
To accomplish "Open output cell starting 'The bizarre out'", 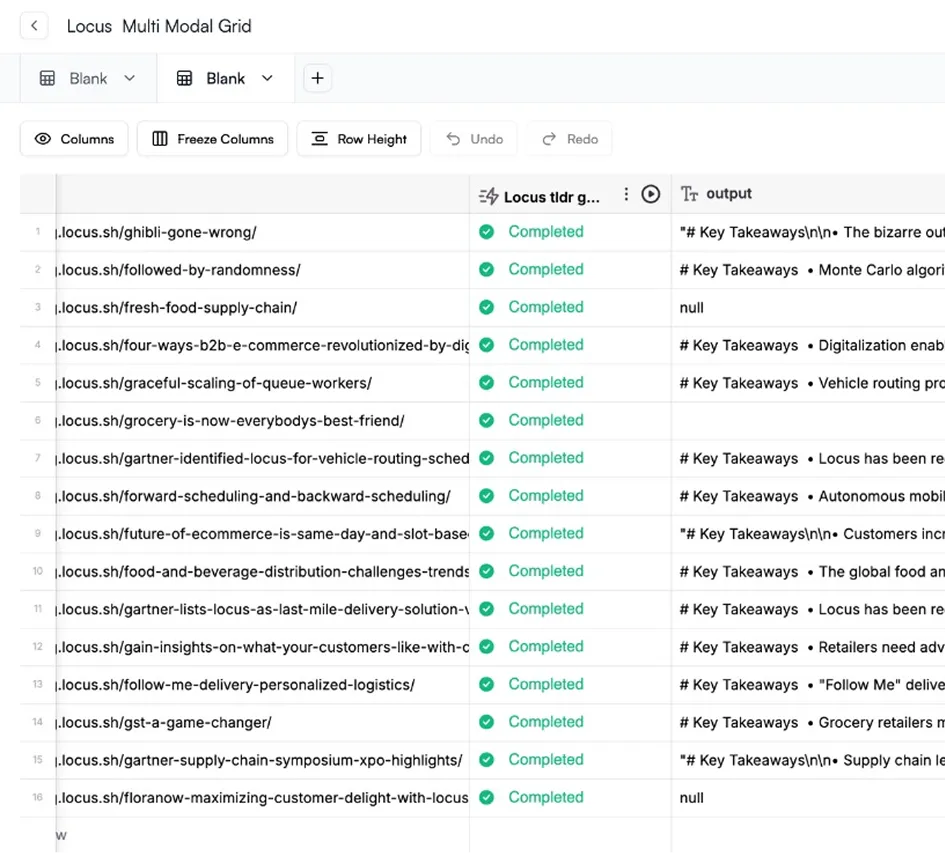I will click(808, 232).
